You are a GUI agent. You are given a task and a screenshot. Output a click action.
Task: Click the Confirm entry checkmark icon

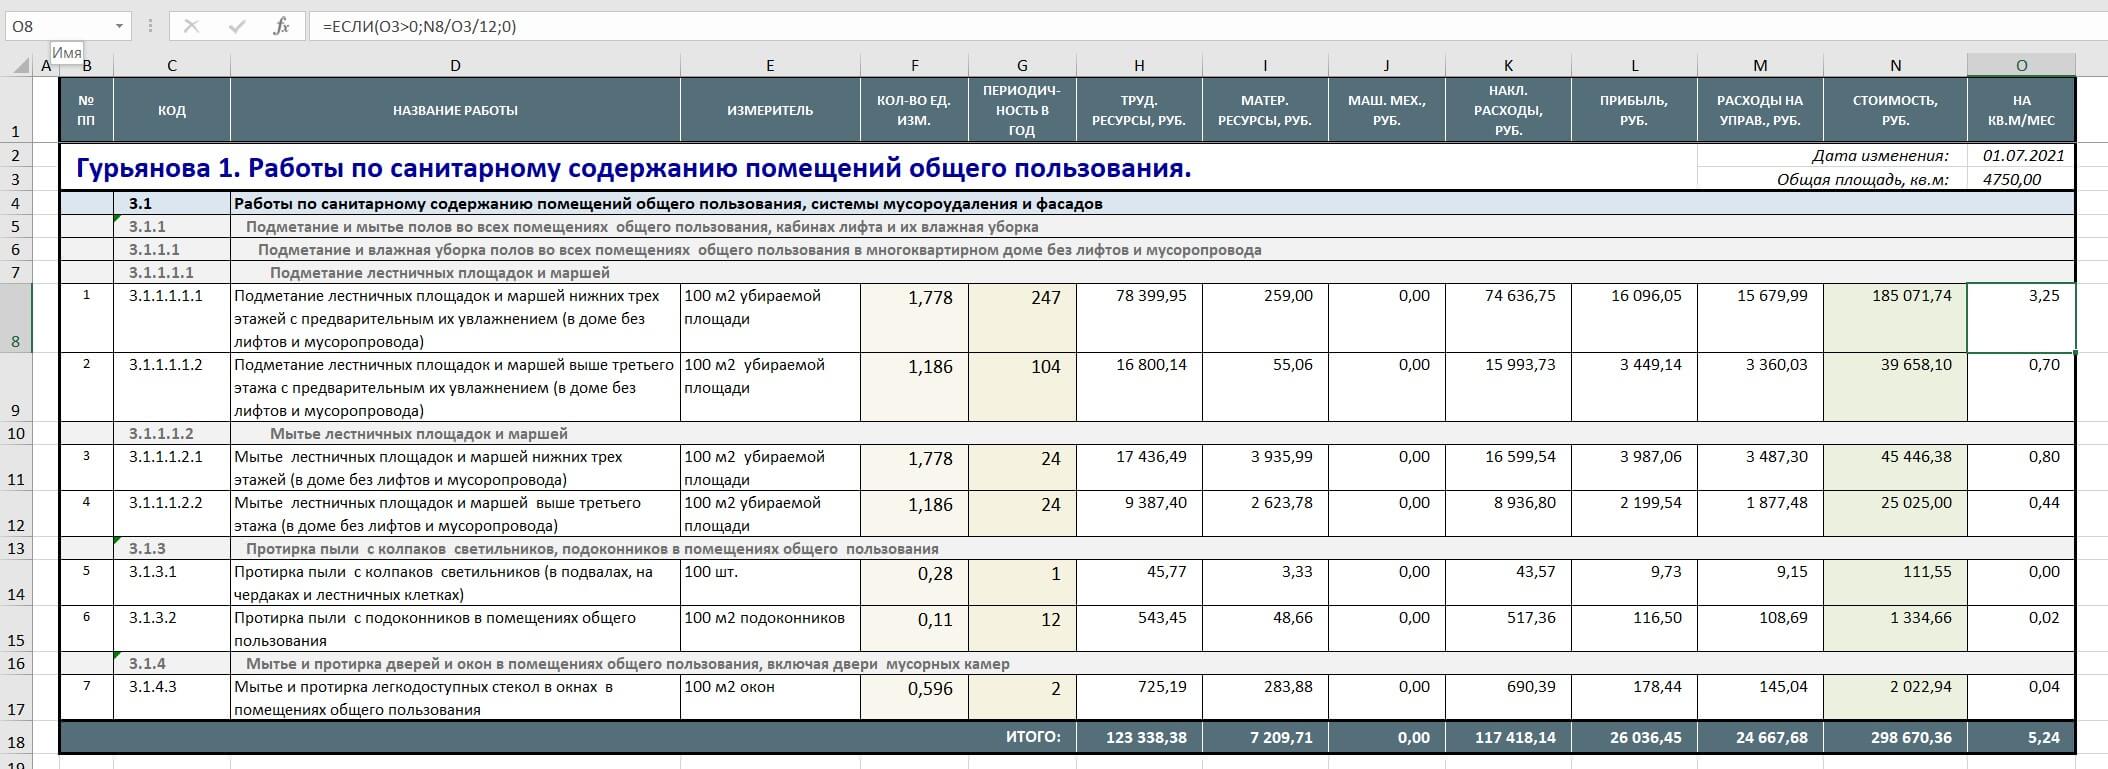coord(237,27)
